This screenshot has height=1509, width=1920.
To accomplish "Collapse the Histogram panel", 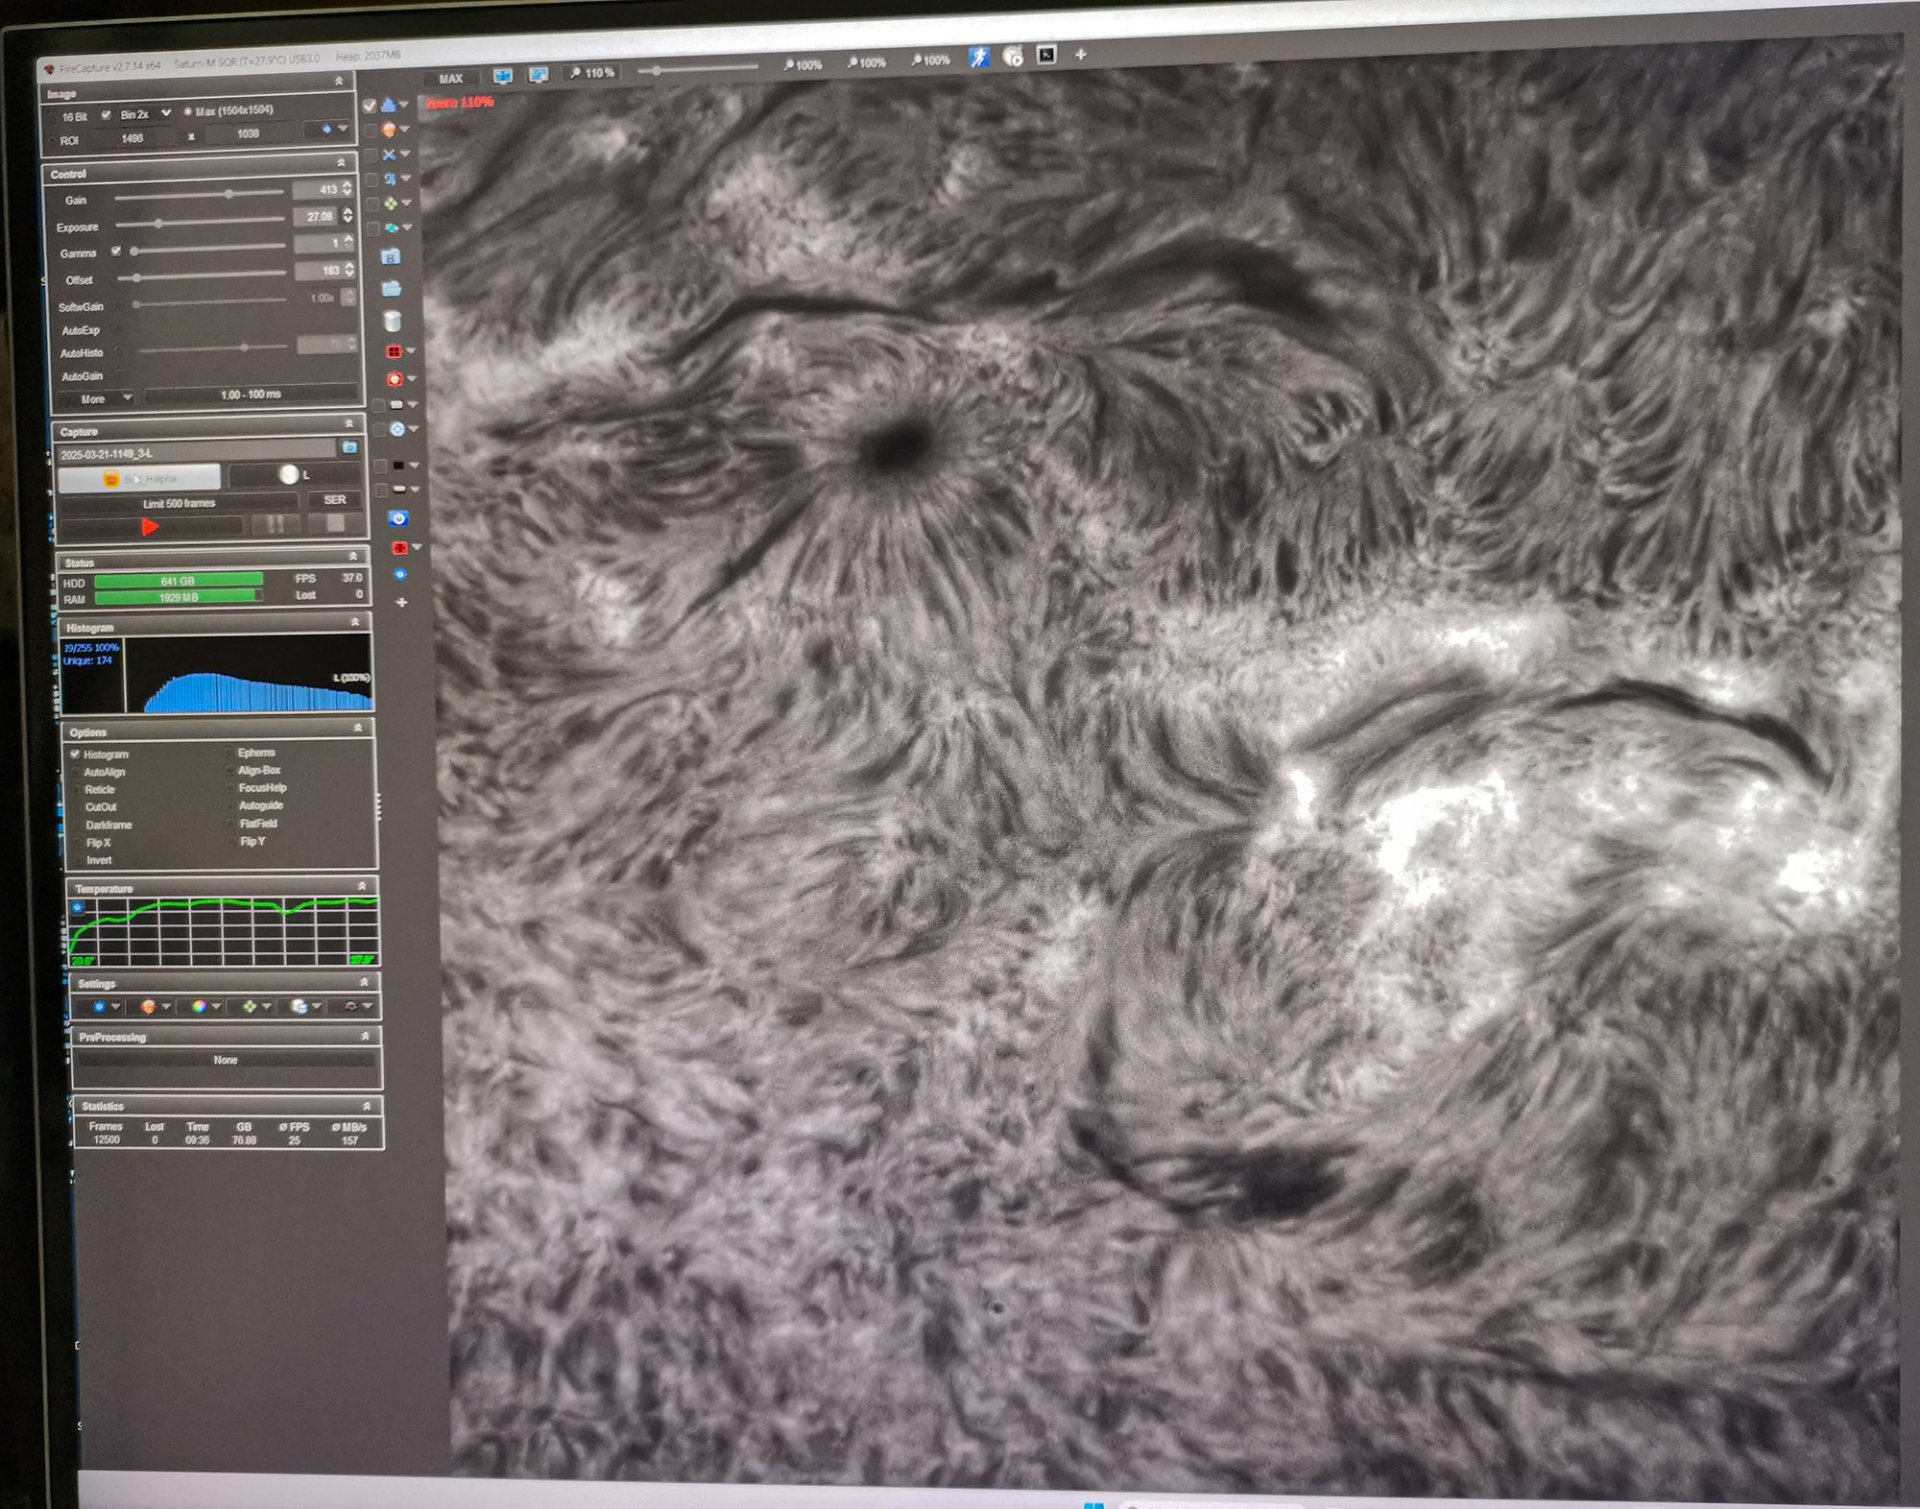I will pos(355,622).
